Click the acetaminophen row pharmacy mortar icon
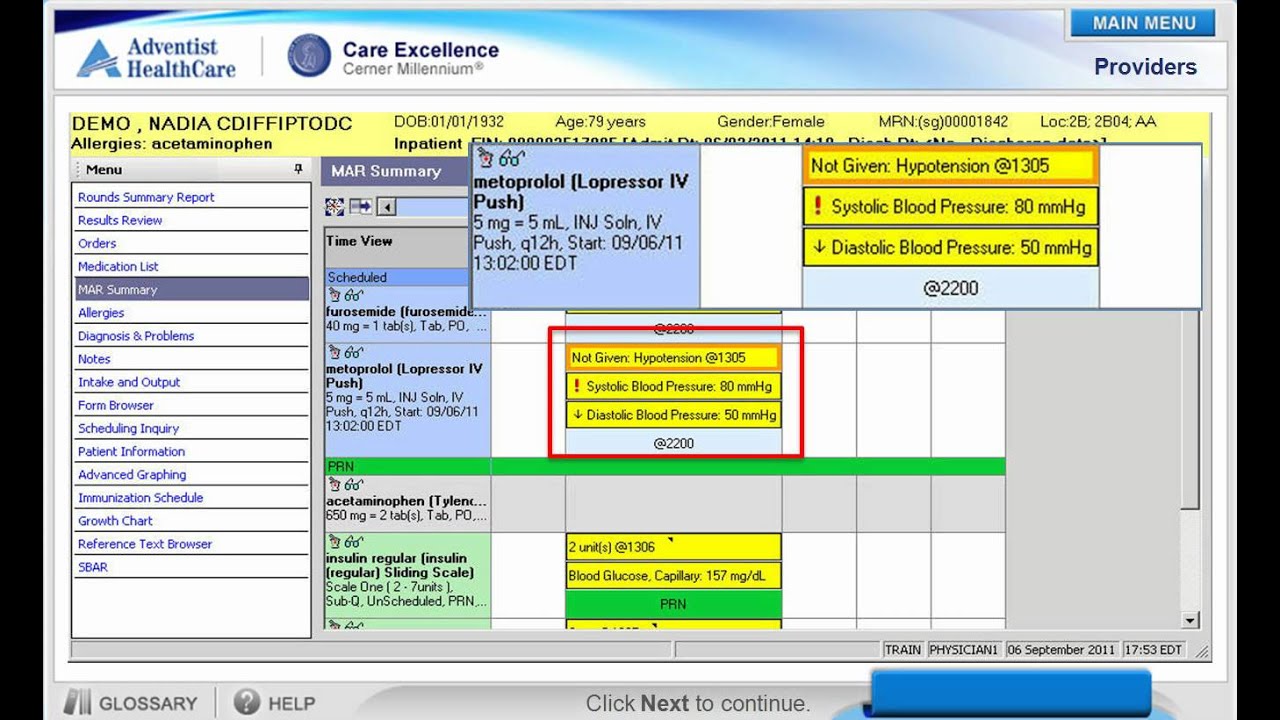The height and width of the screenshot is (720, 1280). click(x=334, y=484)
